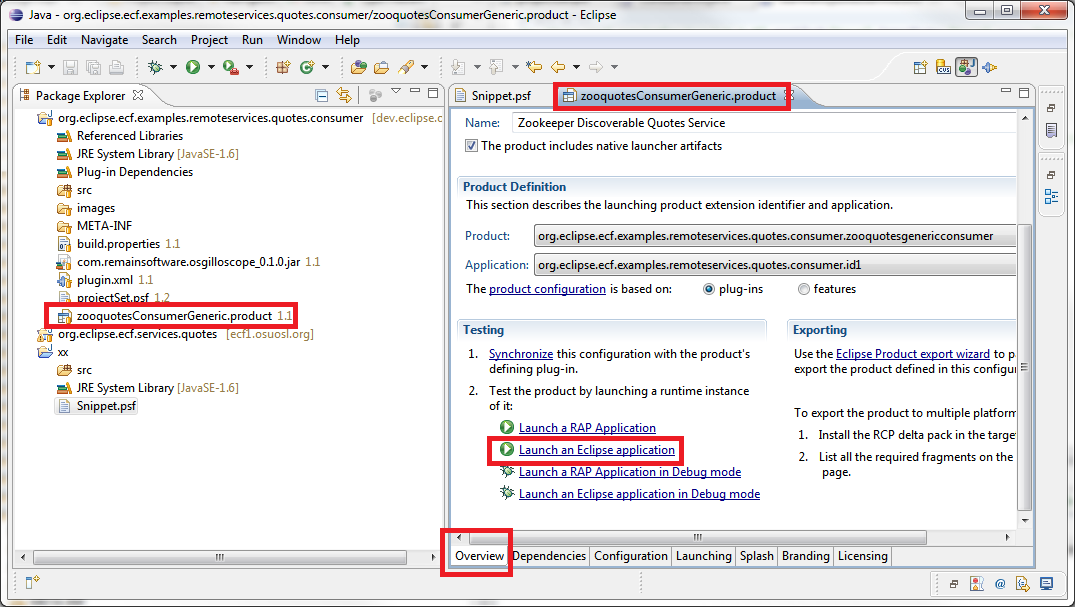This screenshot has width=1075, height=607.
Task: Select the plug-ins radio button
Action: 709,289
